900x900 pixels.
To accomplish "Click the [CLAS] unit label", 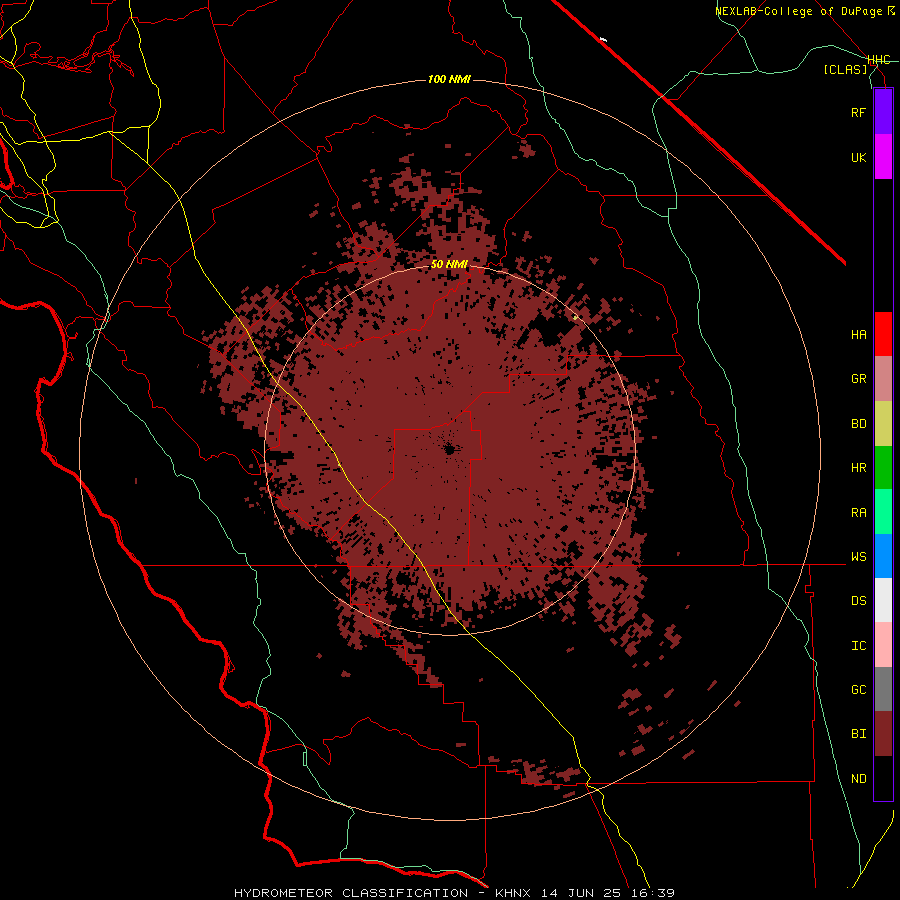I will tap(845, 69).
